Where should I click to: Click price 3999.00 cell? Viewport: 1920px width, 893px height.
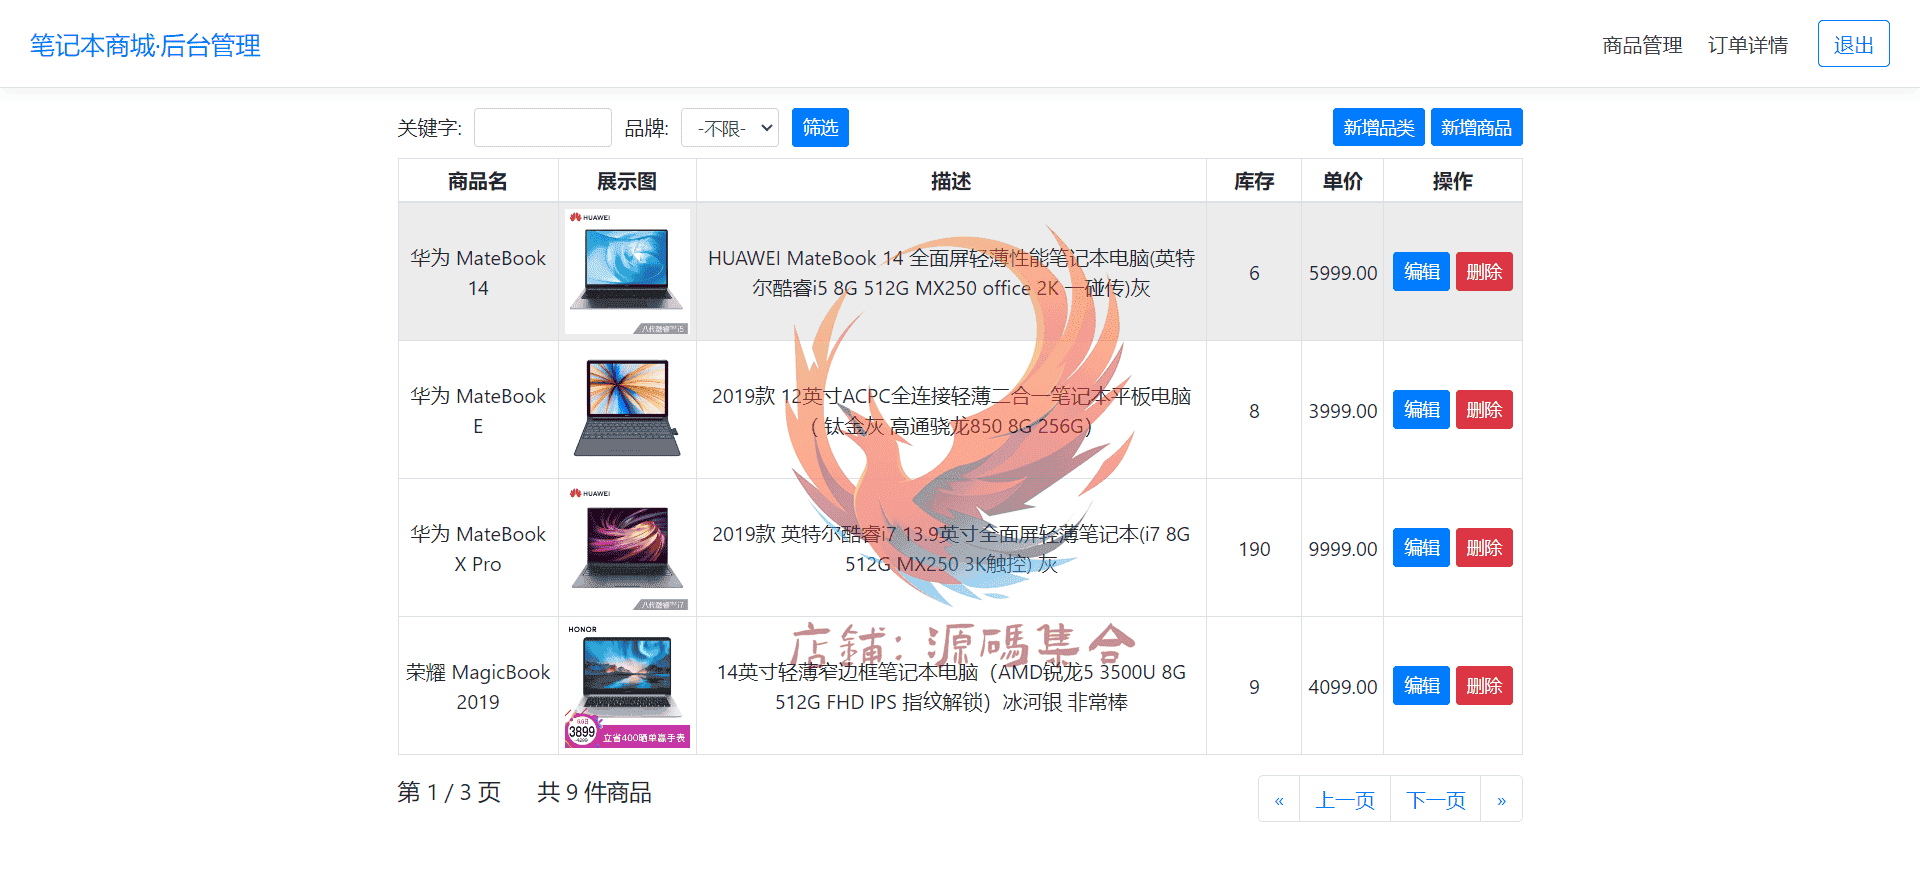[1343, 411]
